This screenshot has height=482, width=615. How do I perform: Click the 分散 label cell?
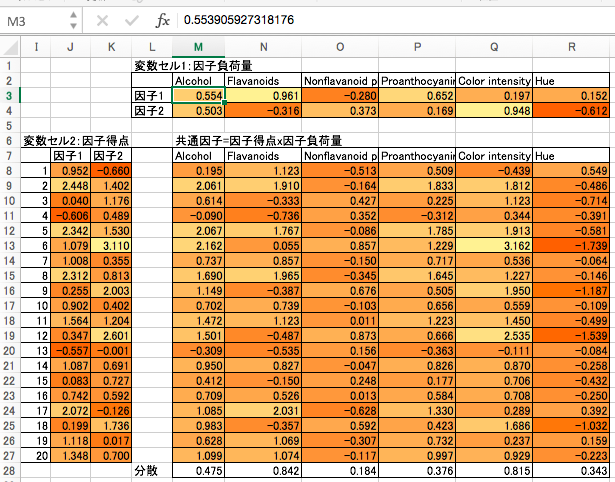[x=152, y=471]
